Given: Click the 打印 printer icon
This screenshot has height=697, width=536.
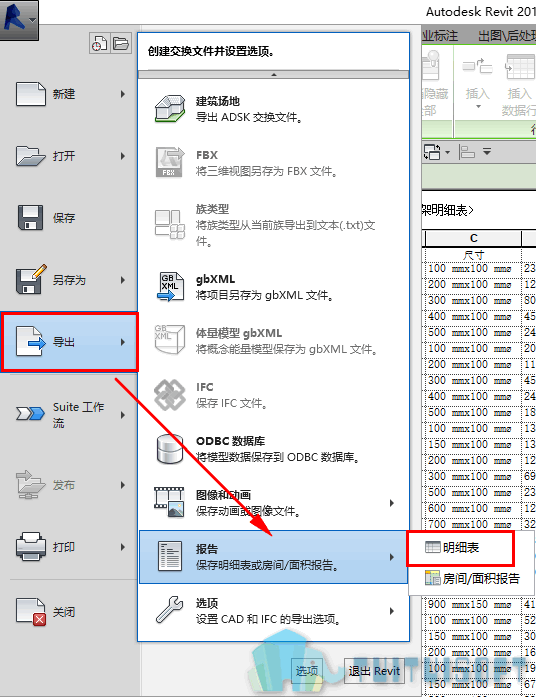Looking at the screenshot, I should (x=31, y=547).
